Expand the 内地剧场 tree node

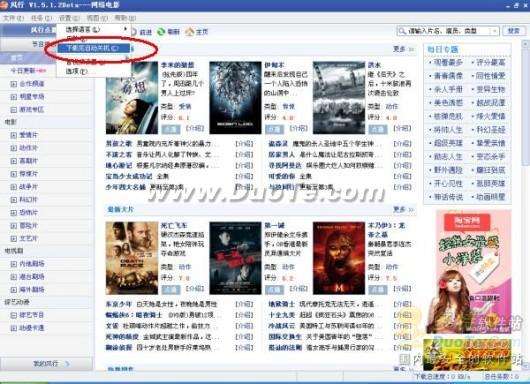tap(14, 264)
